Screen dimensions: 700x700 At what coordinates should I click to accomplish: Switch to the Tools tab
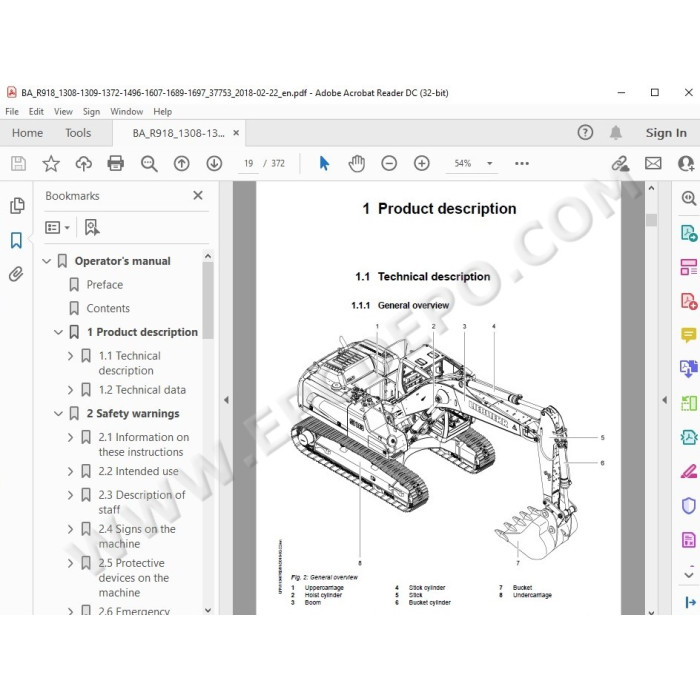(78, 133)
